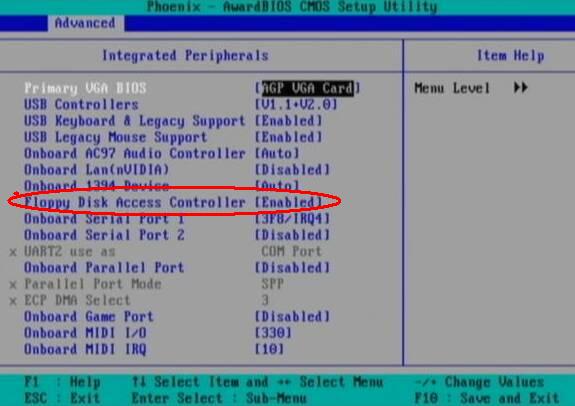Viewport: 575px width, 406px height.
Task: Click the Enter Select Sub-Menu legend
Action: [219, 398]
